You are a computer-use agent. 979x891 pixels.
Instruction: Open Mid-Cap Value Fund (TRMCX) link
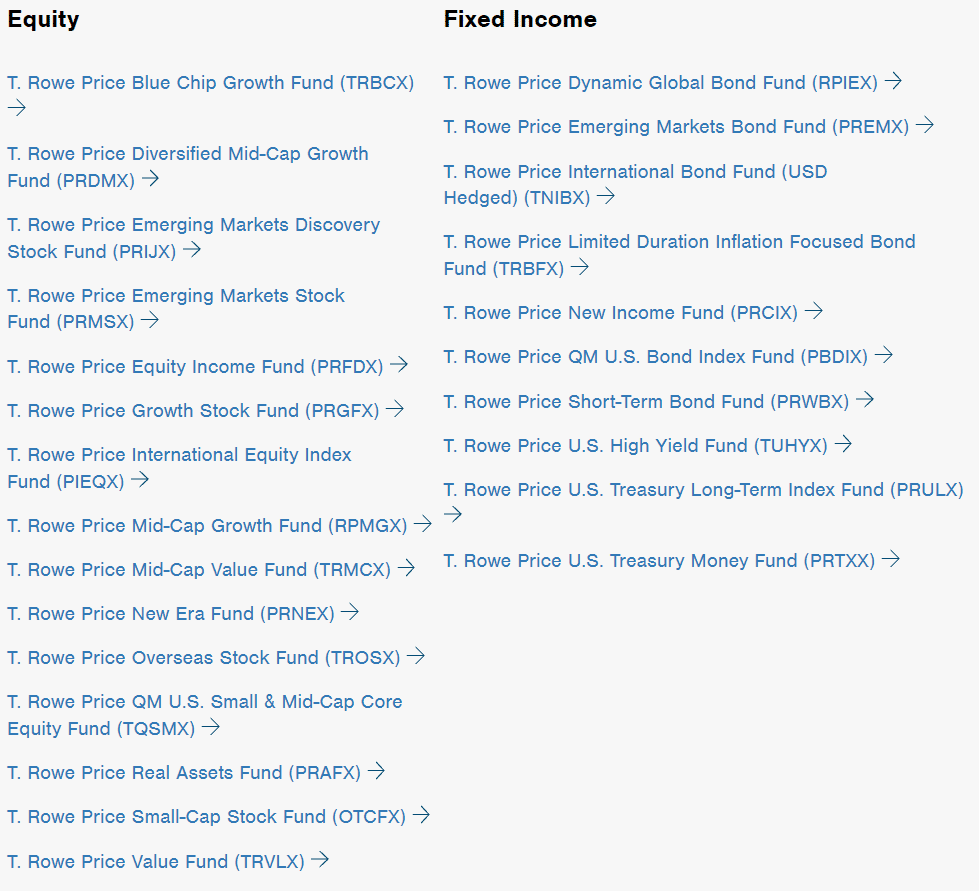click(x=199, y=569)
